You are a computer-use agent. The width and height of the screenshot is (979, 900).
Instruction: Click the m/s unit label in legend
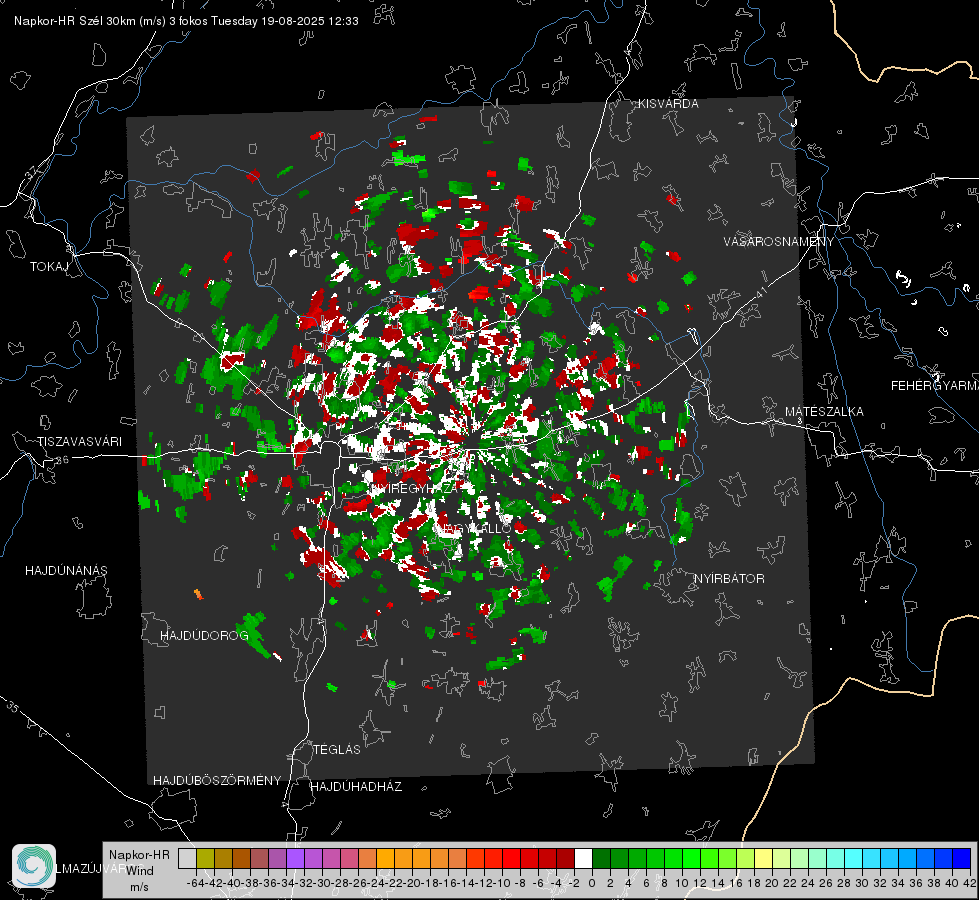pyautogui.click(x=139, y=887)
